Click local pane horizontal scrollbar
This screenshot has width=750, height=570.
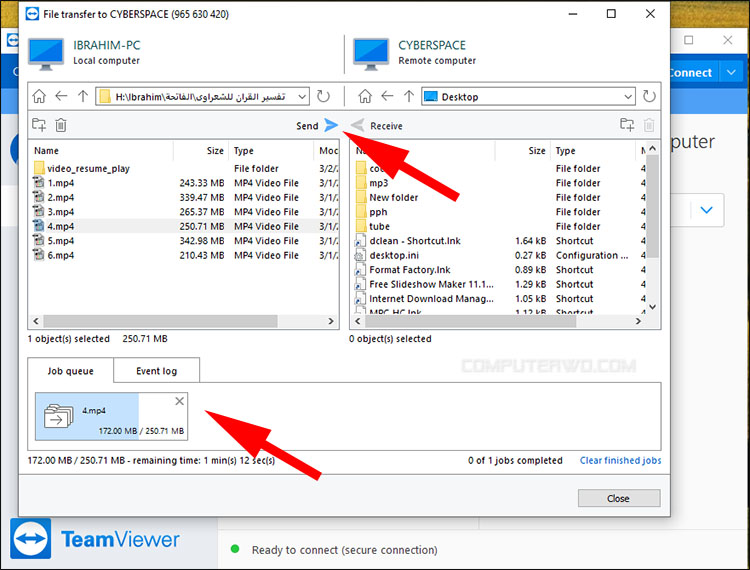point(160,321)
